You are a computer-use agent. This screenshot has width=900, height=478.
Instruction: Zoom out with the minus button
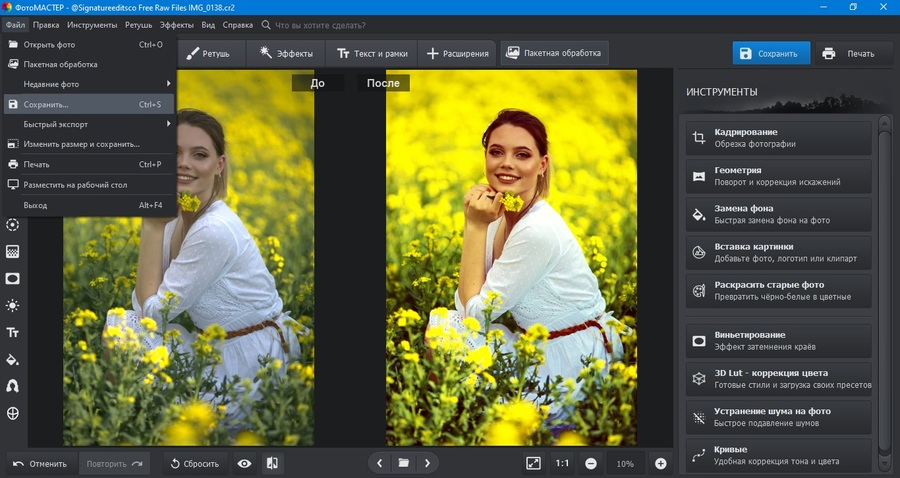point(591,464)
